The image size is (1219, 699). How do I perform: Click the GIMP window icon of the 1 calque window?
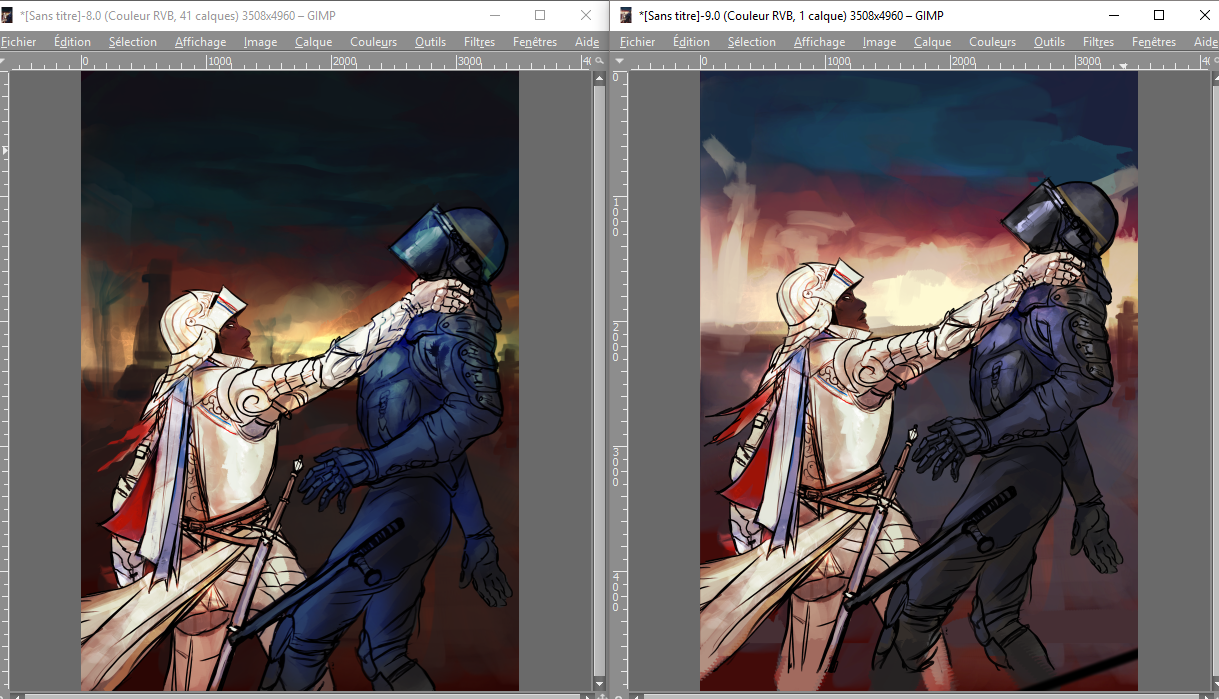626,15
